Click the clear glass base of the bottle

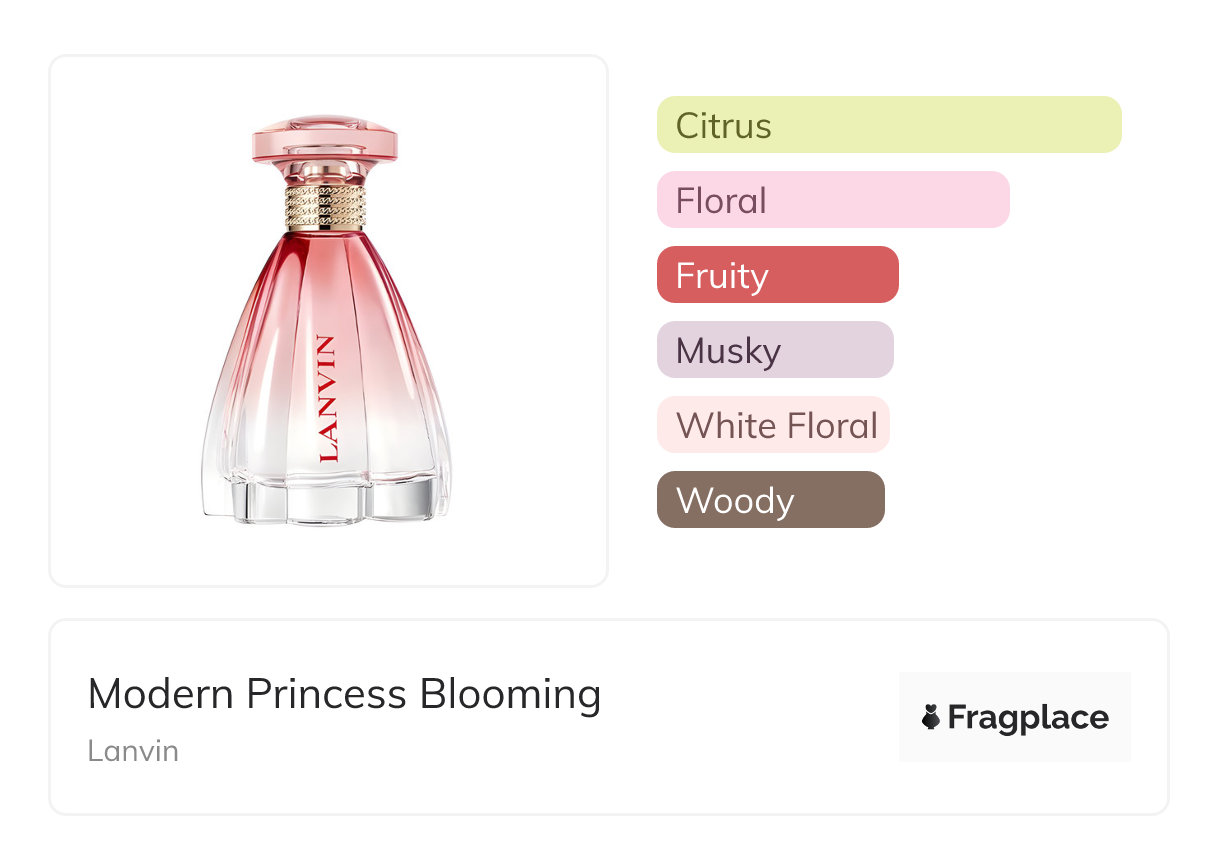click(327, 502)
